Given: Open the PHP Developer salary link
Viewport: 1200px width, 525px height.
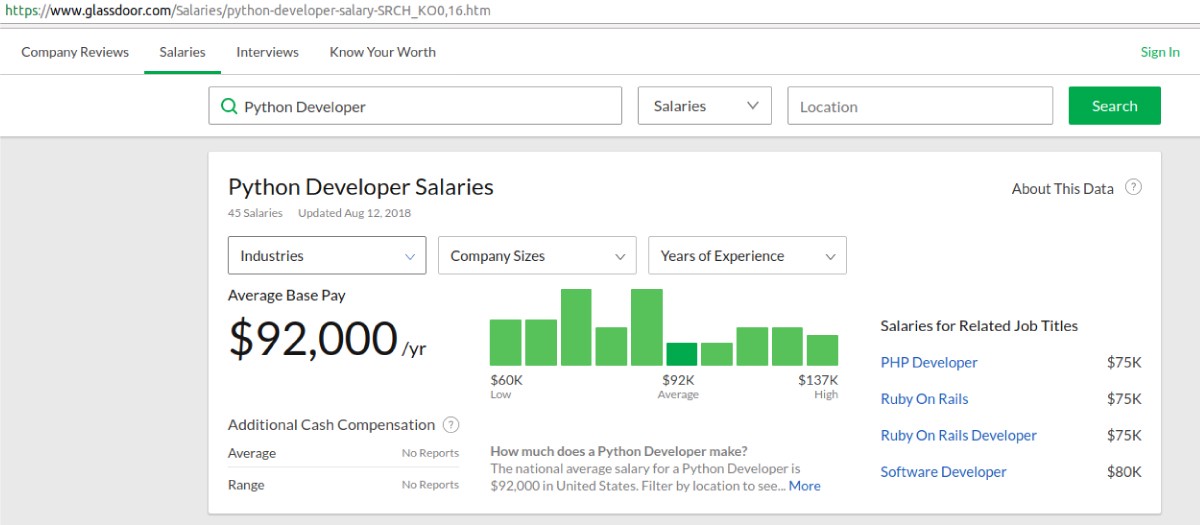Looking at the screenshot, I should pyautogui.click(x=929, y=363).
